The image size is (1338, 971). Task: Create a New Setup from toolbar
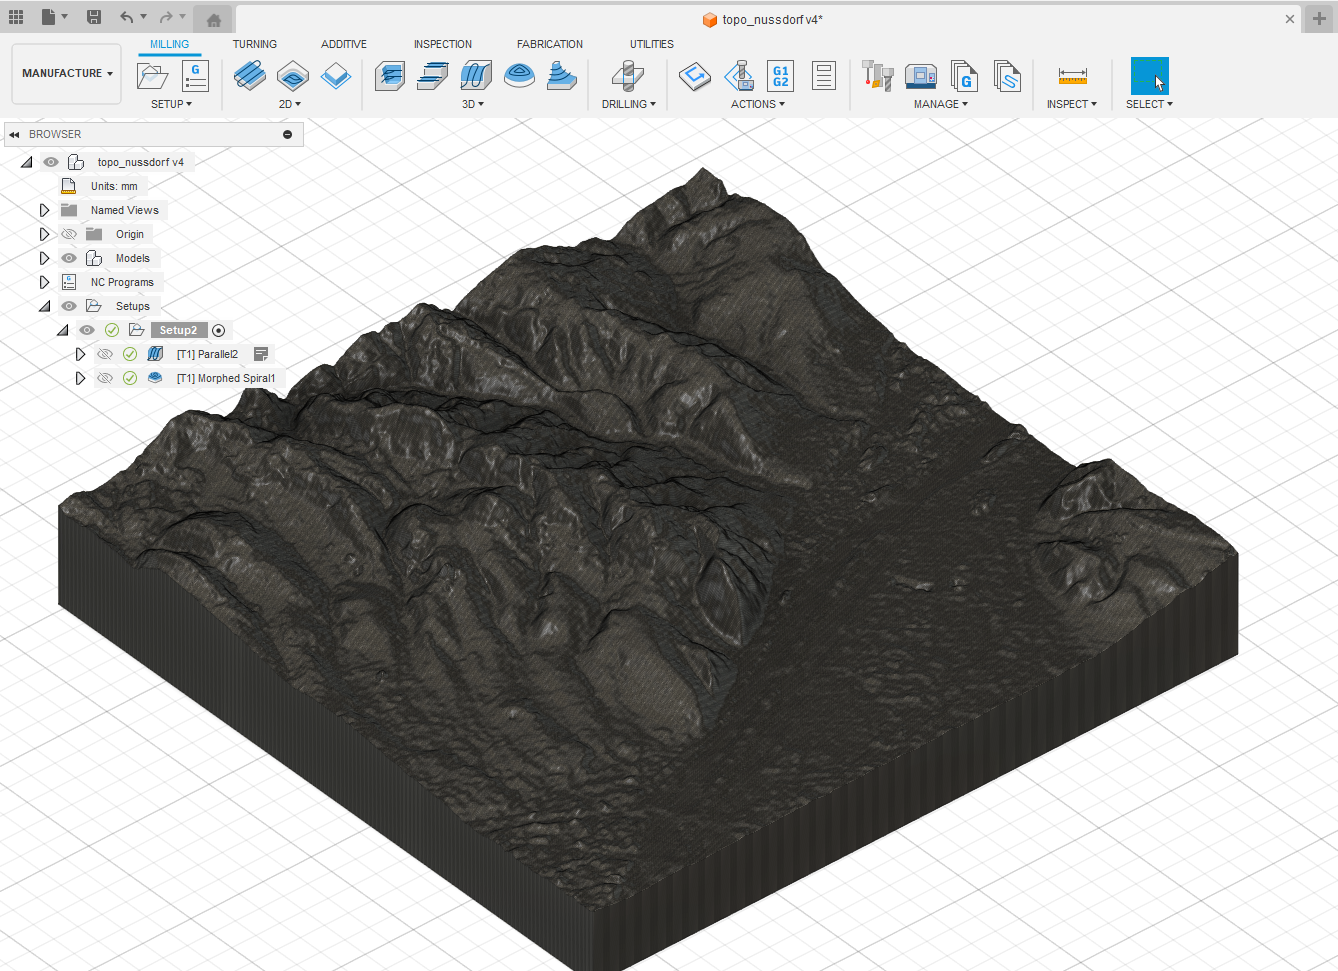coord(152,76)
